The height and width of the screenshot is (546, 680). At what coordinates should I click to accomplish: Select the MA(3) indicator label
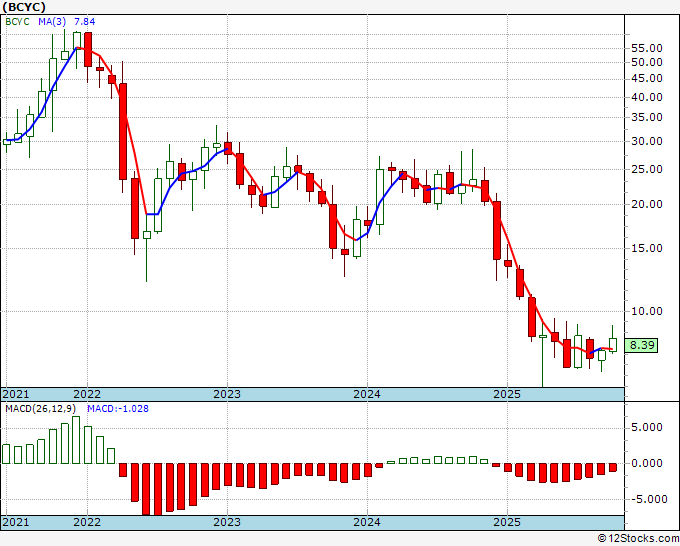pyautogui.click(x=52, y=22)
